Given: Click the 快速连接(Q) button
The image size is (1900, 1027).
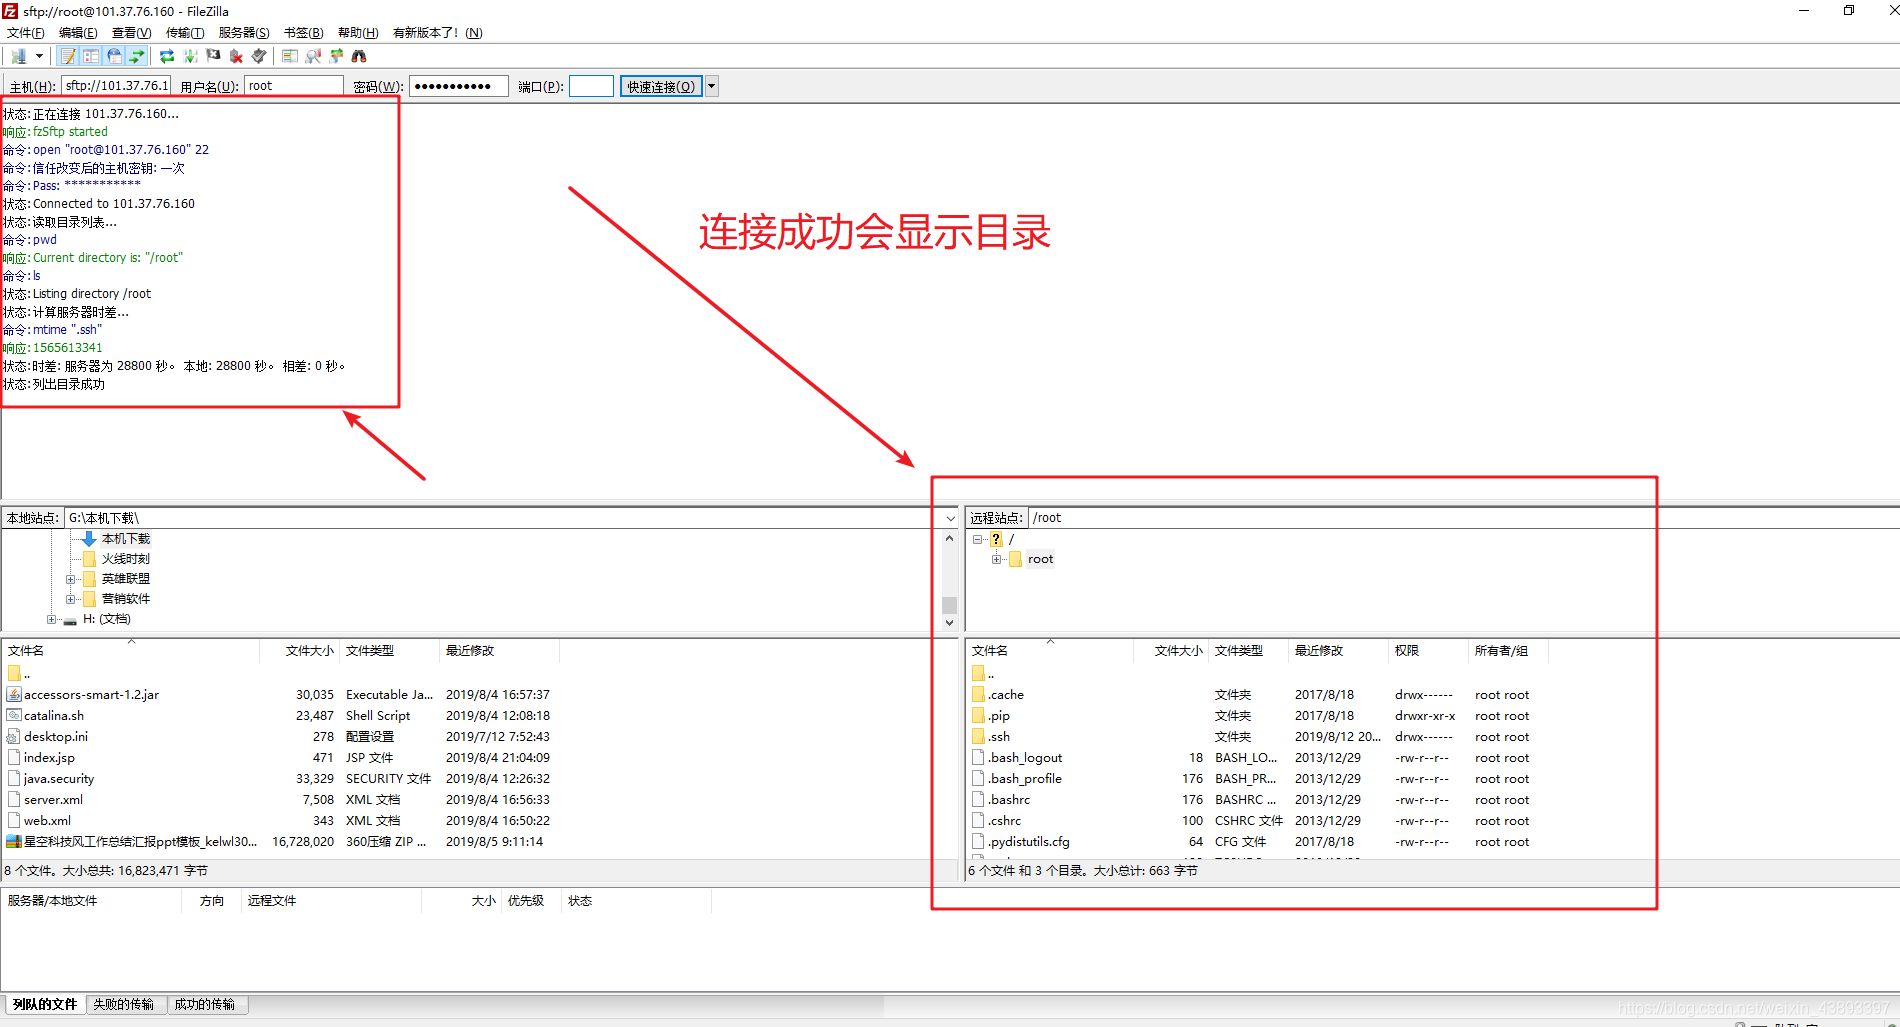Looking at the screenshot, I should [661, 86].
